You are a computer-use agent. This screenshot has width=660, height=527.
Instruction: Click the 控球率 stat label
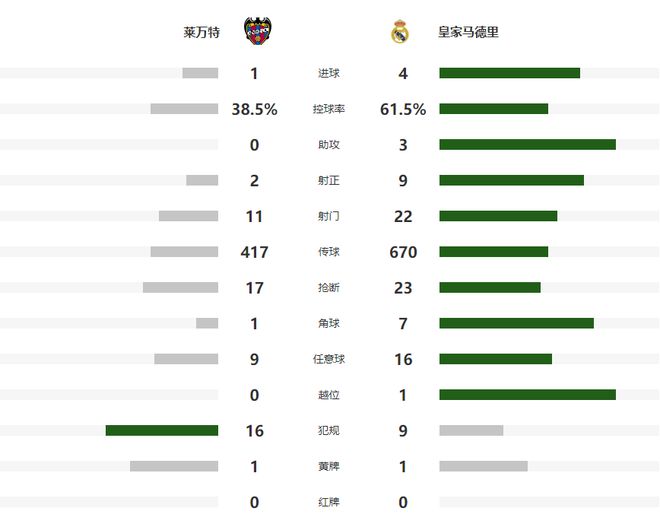pos(329,109)
